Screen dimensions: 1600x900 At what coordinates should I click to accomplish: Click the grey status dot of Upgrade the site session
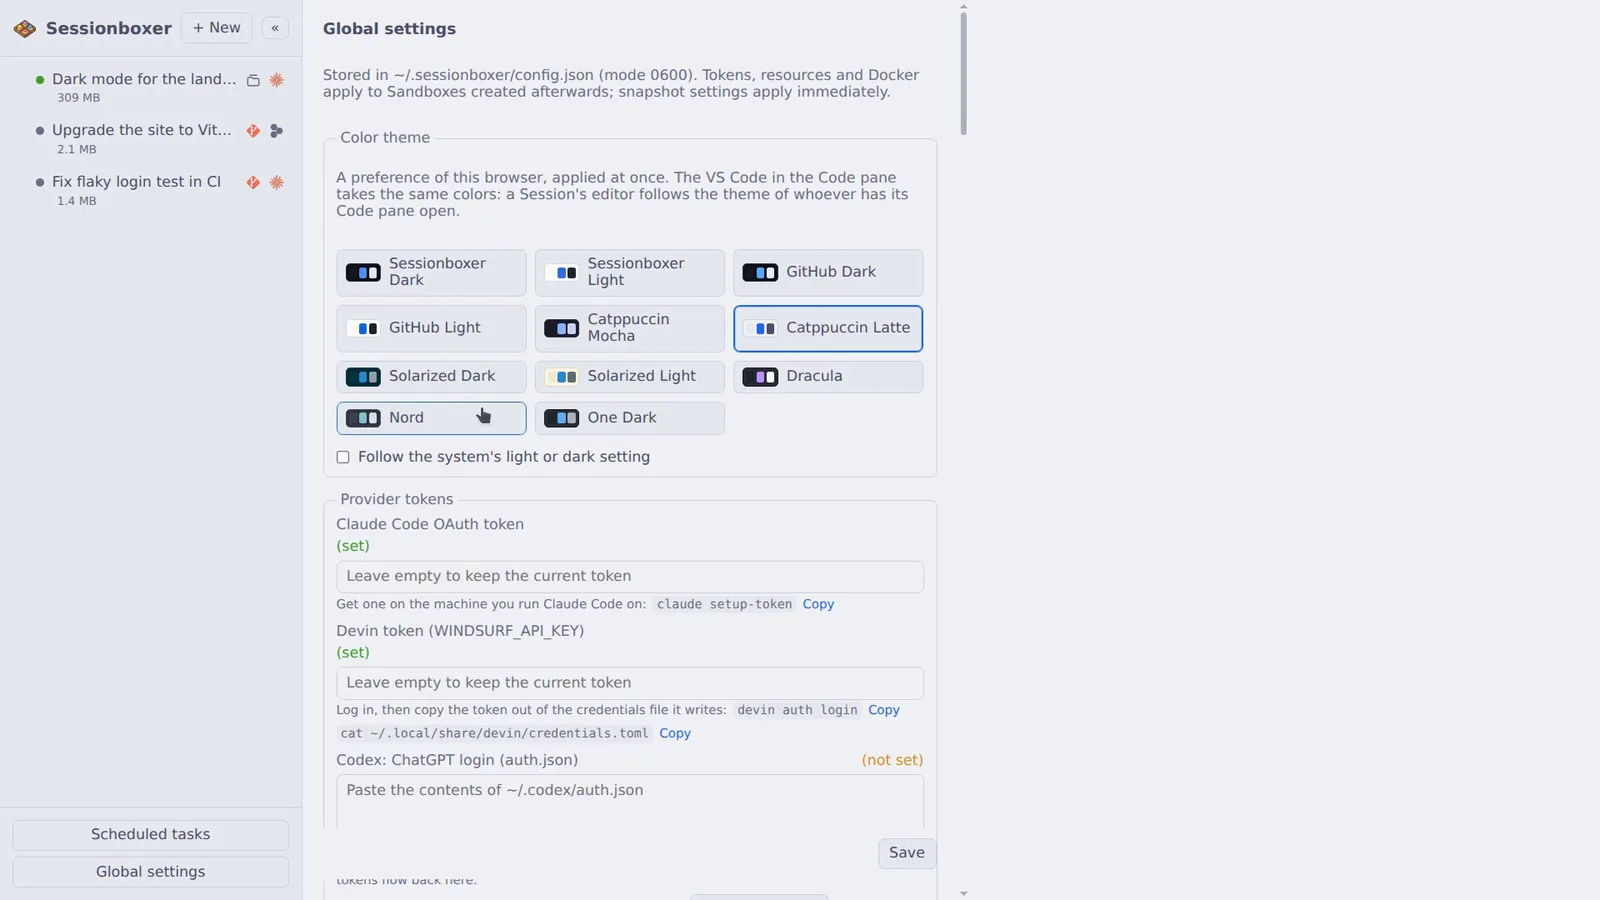[40, 131]
